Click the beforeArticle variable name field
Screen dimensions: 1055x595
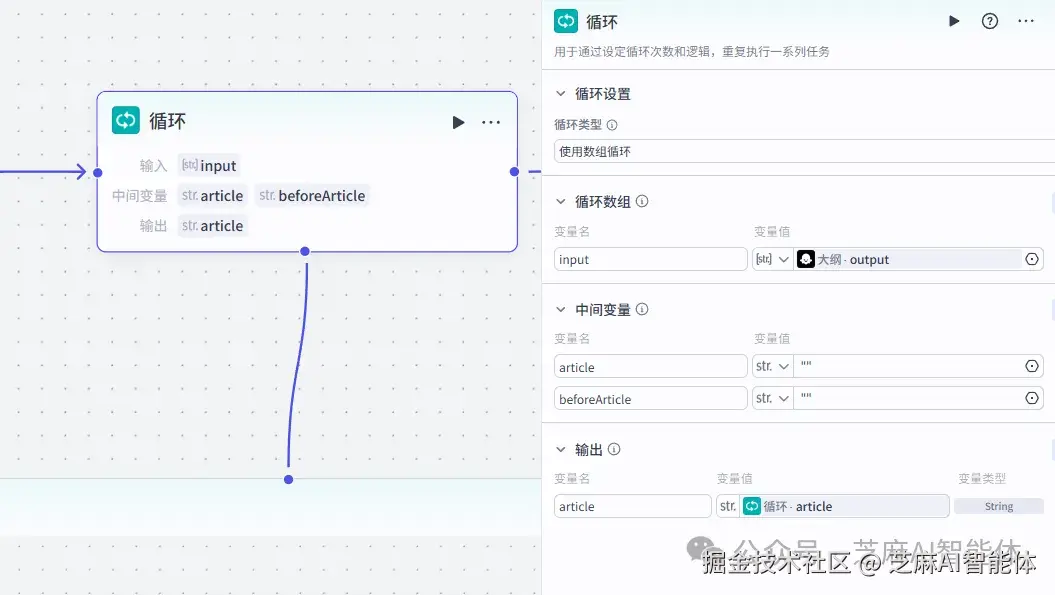click(x=650, y=398)
